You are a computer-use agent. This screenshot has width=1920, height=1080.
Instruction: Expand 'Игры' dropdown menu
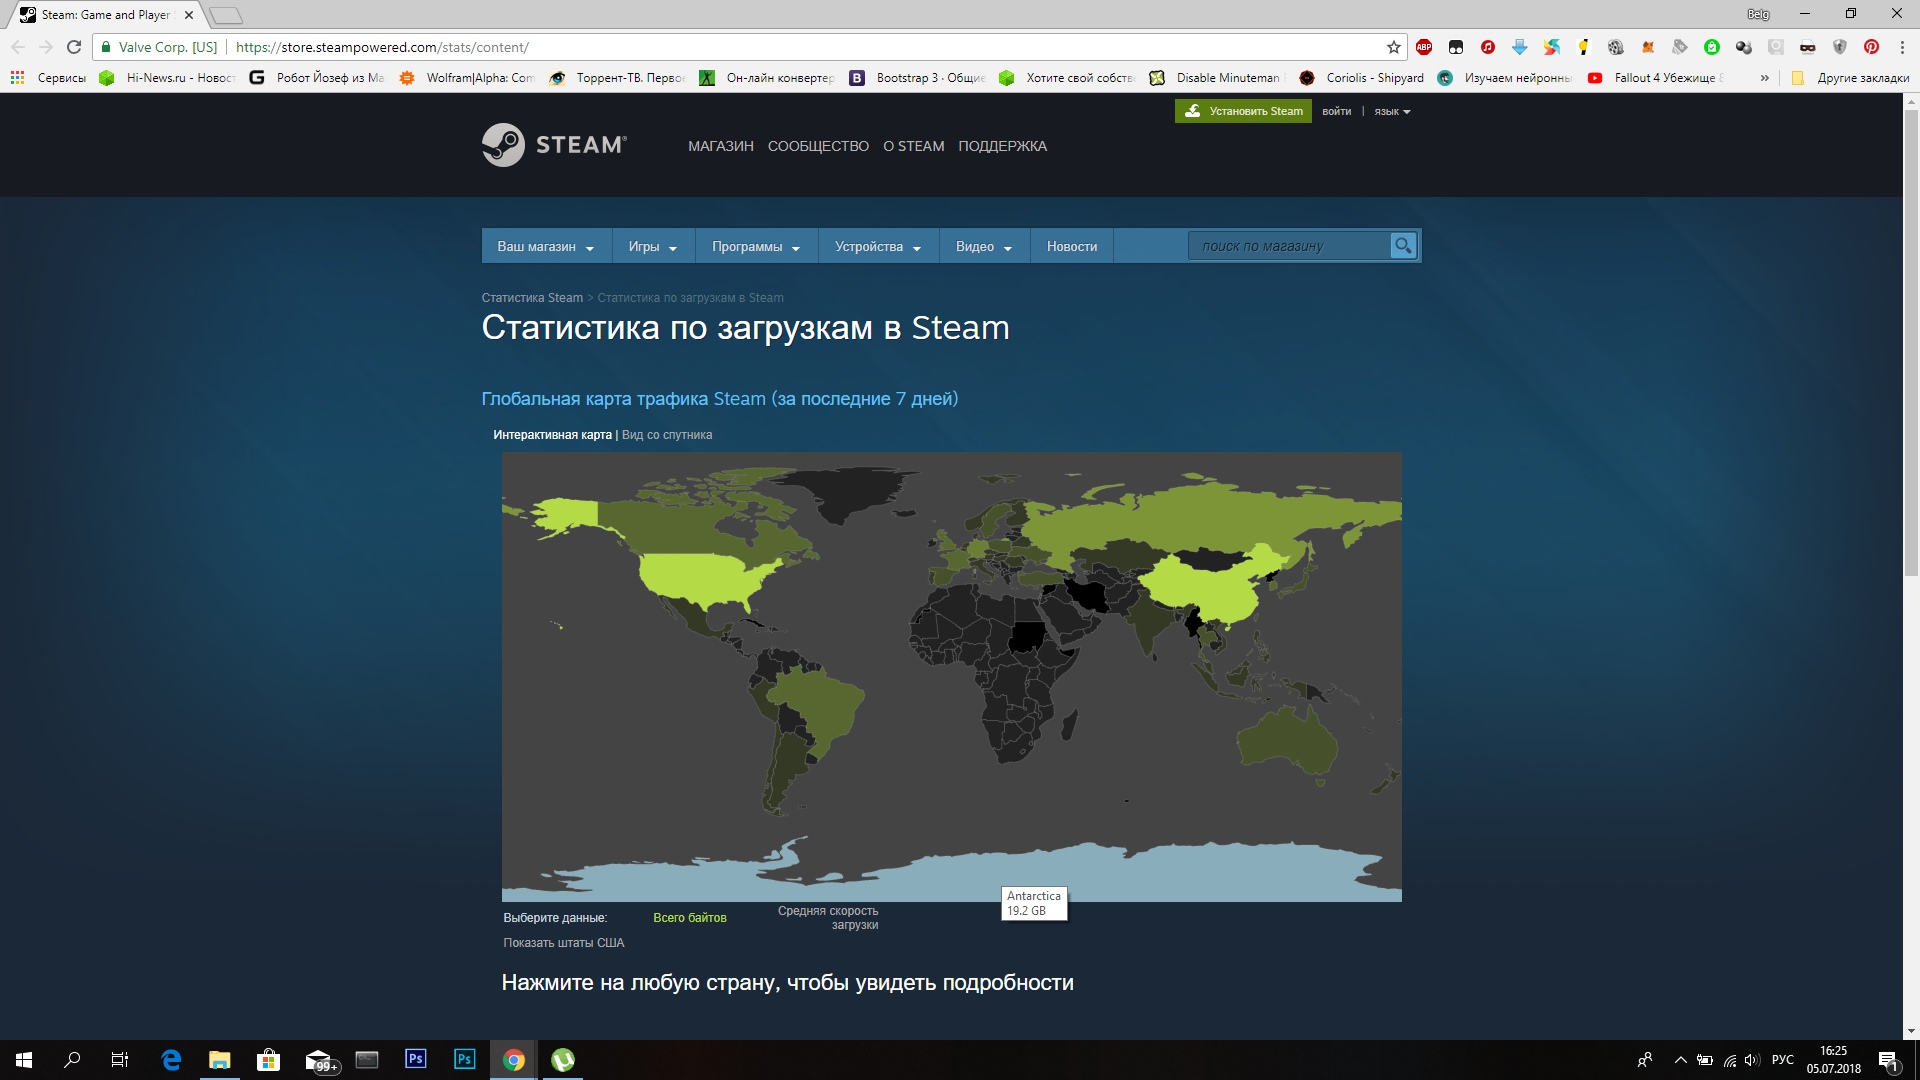pos(653,246)
